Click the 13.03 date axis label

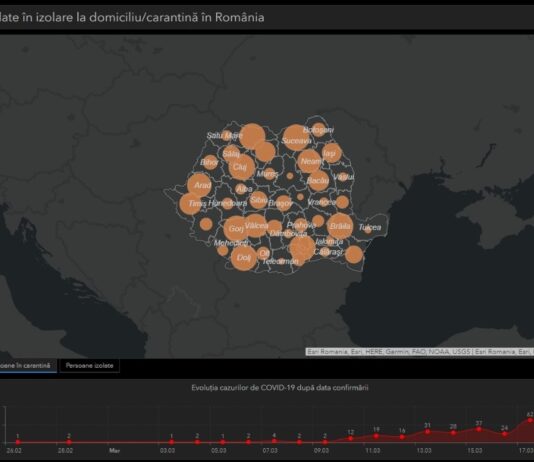click(424, 450)
